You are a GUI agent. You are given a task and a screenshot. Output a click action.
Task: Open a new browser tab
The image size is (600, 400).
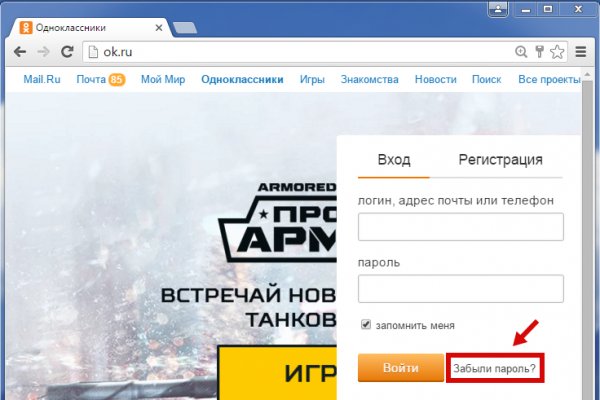184,26
